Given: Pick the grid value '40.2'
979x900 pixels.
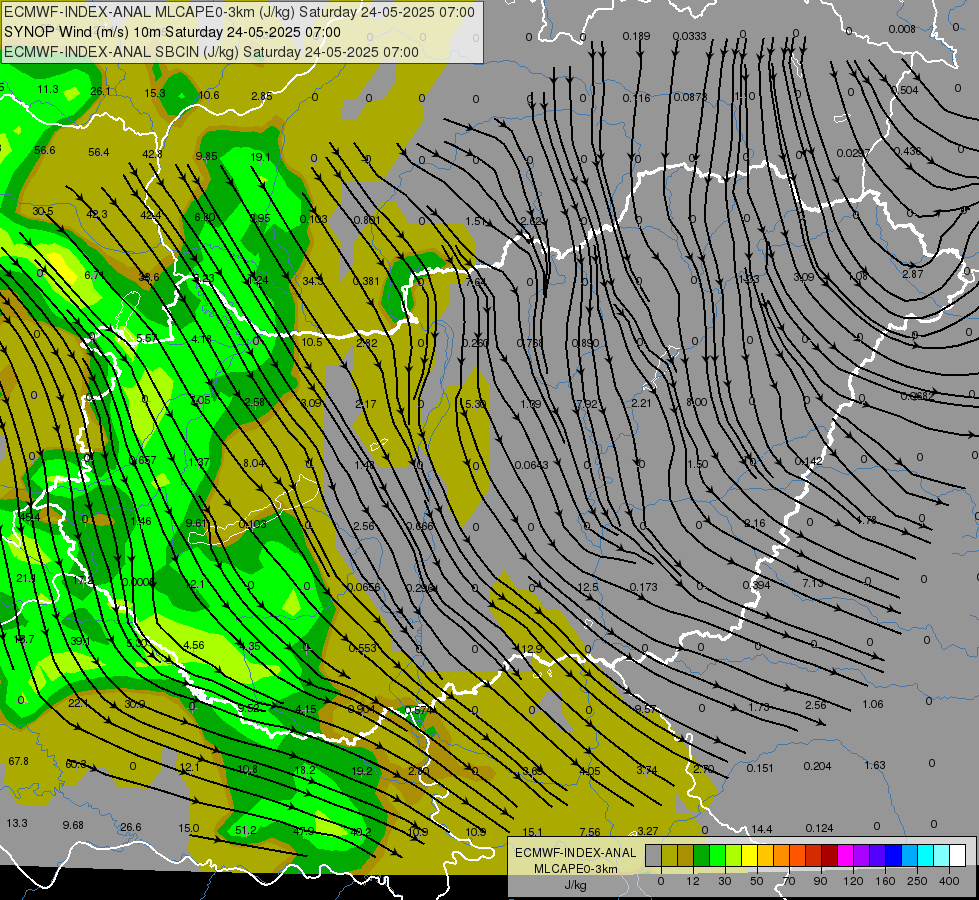Looking at the screenshot, I should [361, 832].
